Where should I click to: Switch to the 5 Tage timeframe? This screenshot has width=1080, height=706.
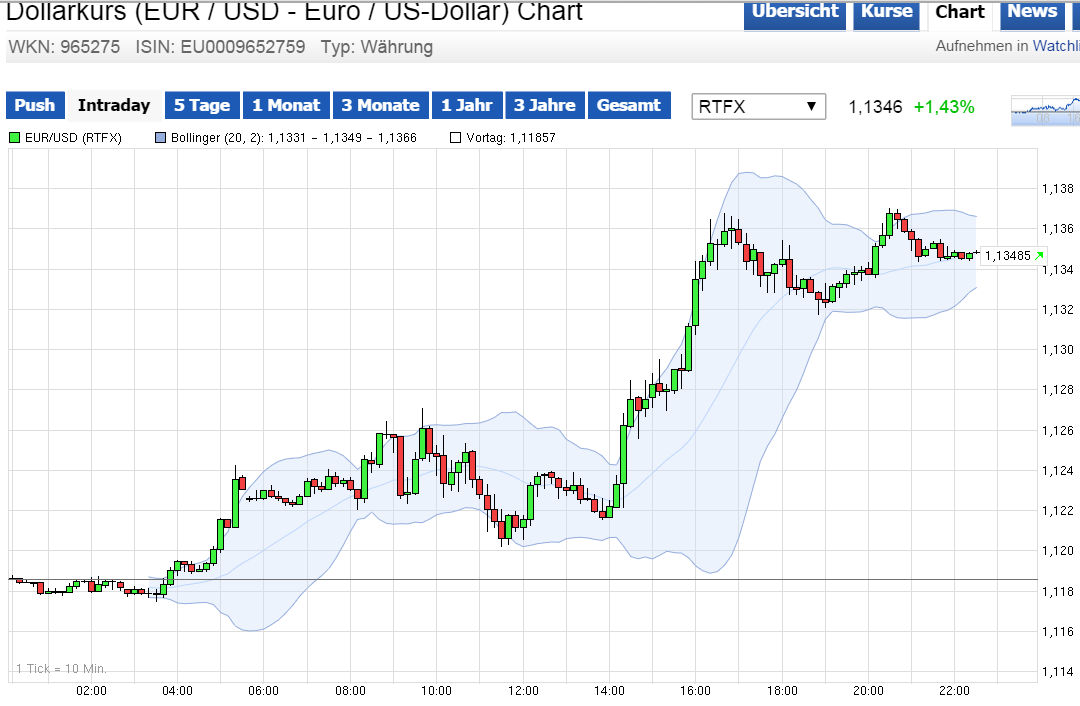pos(202,105)
